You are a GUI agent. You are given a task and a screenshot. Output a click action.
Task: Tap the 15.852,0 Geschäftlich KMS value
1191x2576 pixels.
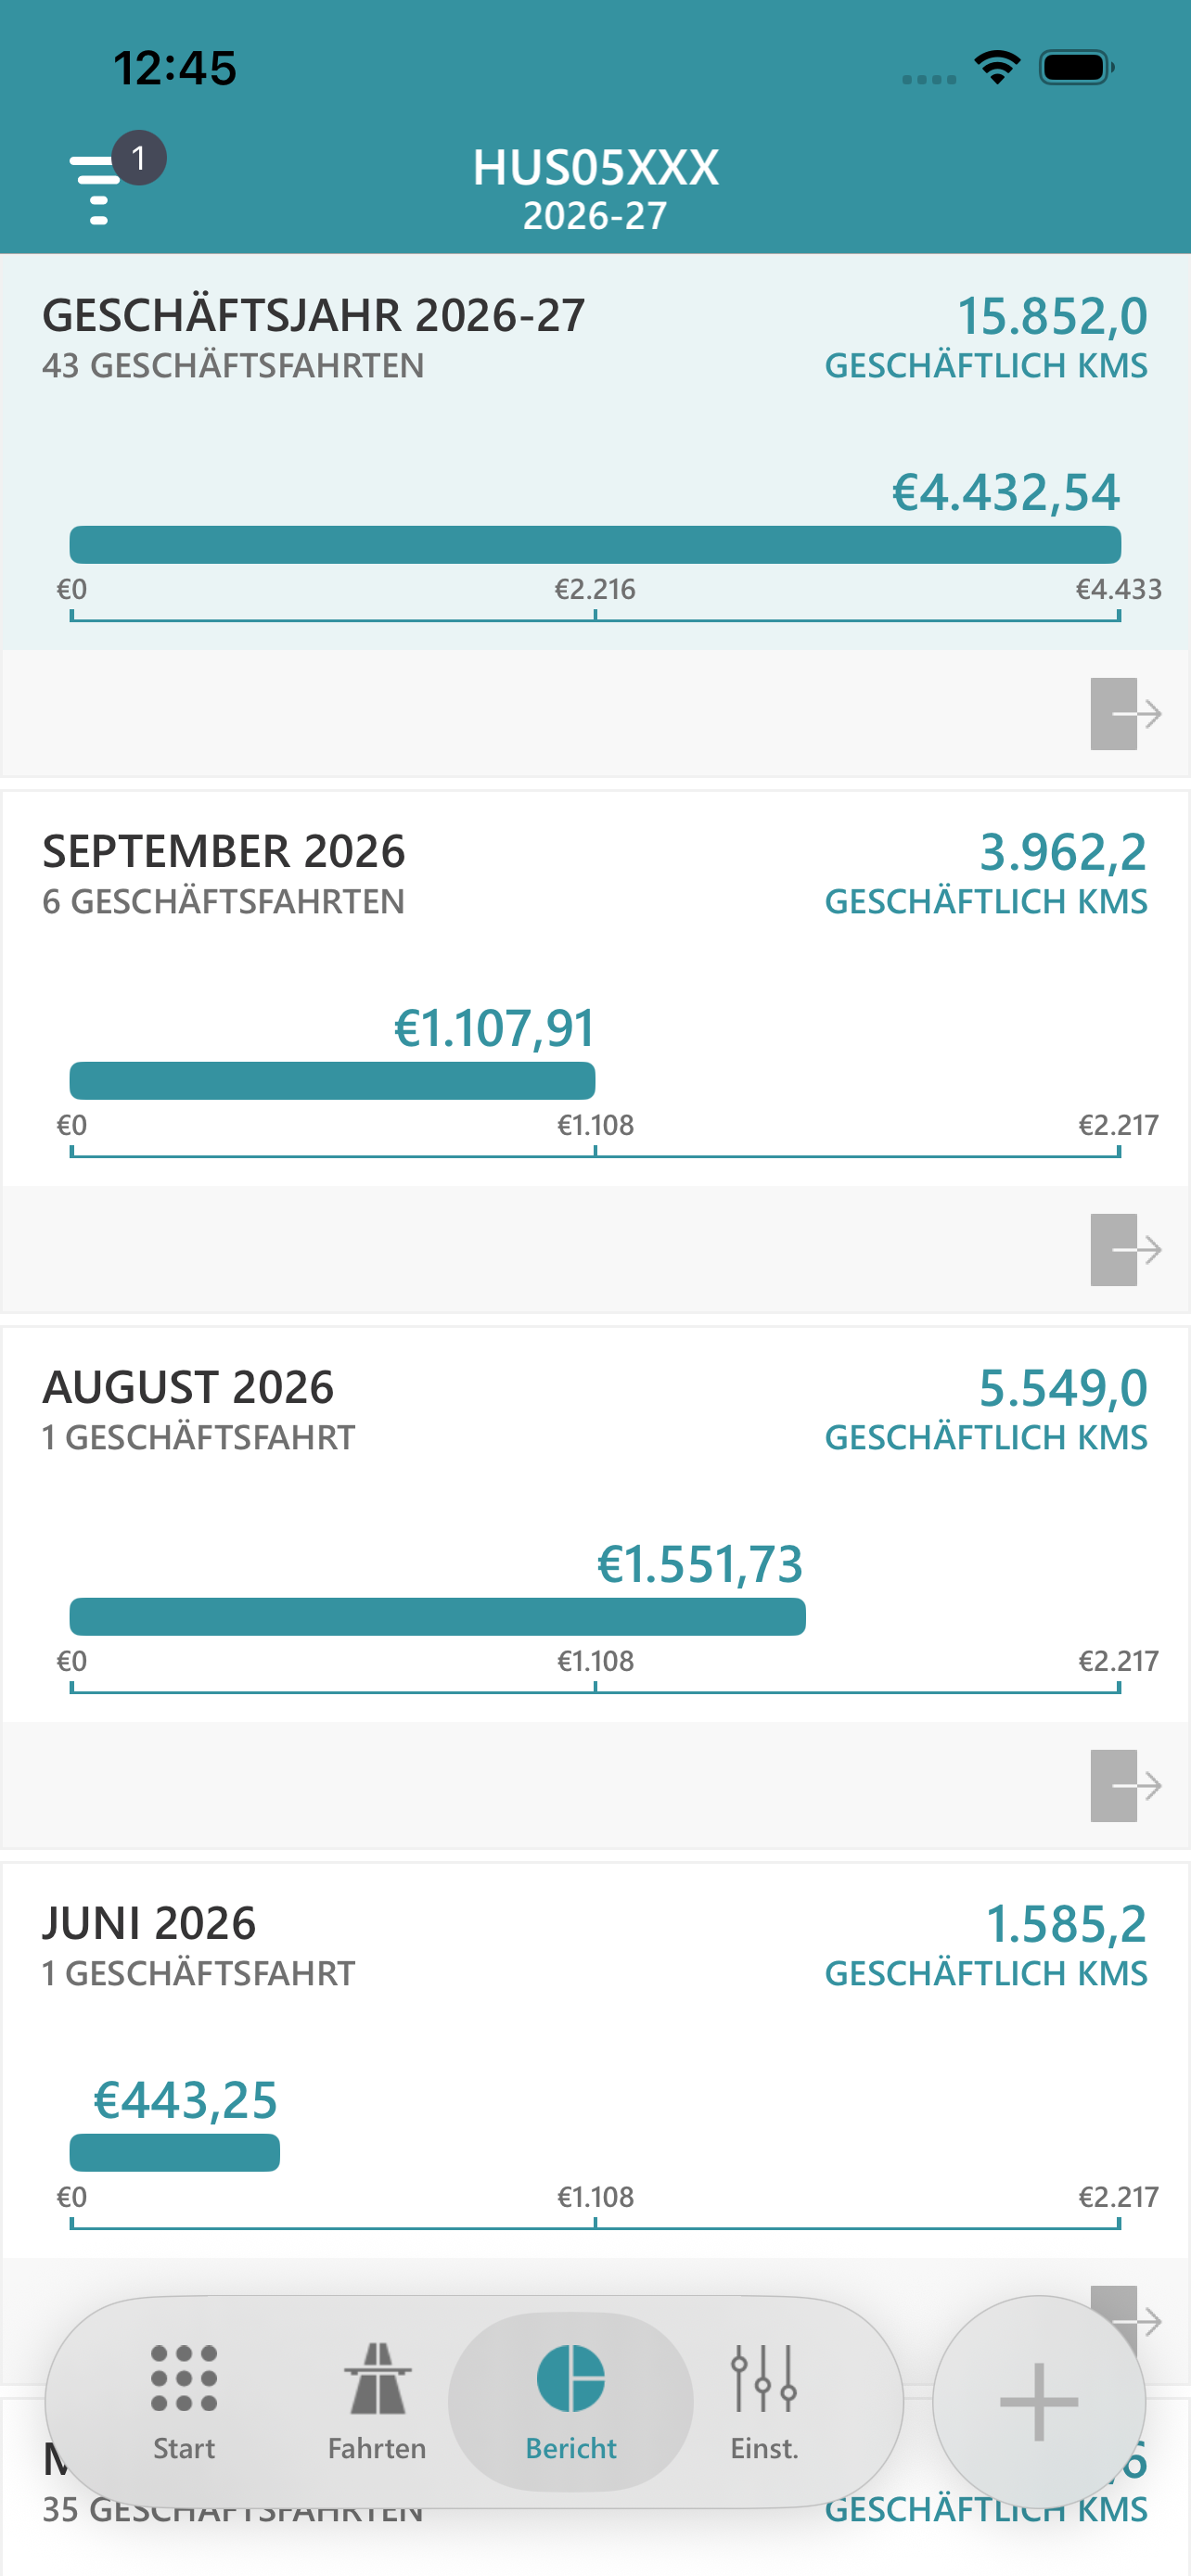tap(1052, 316)
